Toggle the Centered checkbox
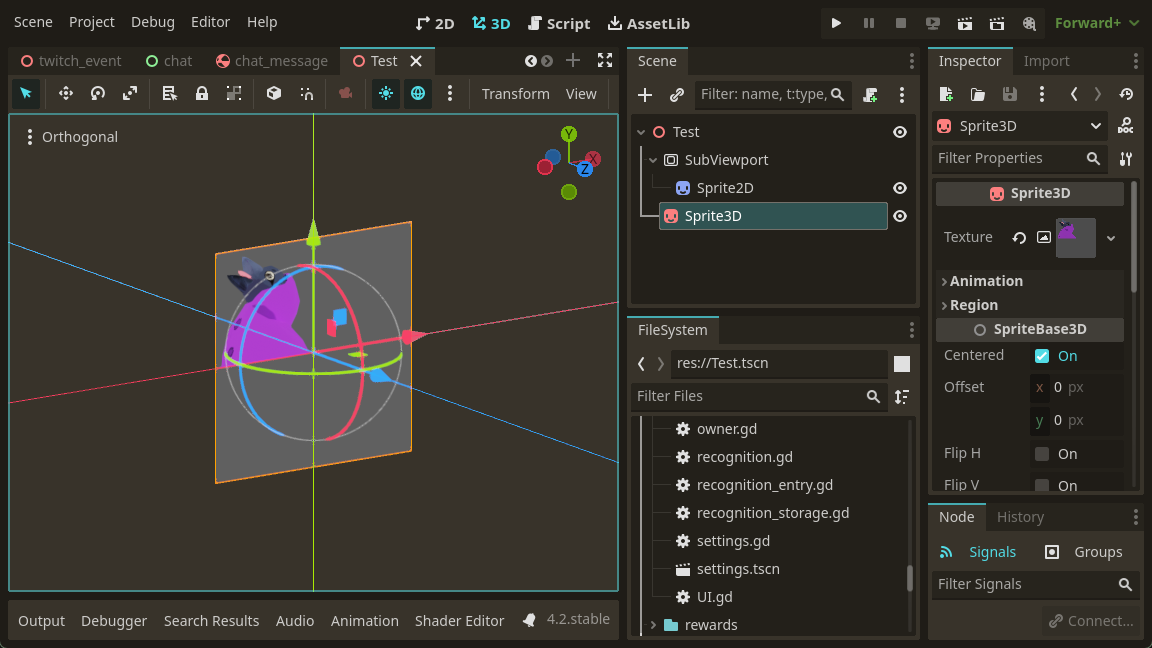 point(1042,356)
